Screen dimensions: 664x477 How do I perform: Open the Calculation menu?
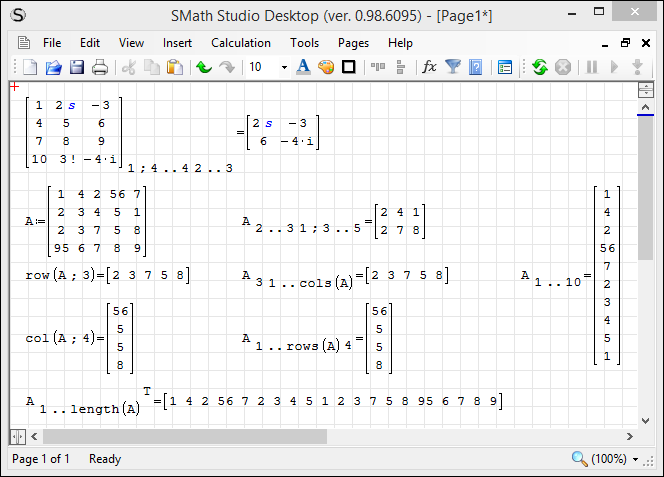[x=240, y=43]
